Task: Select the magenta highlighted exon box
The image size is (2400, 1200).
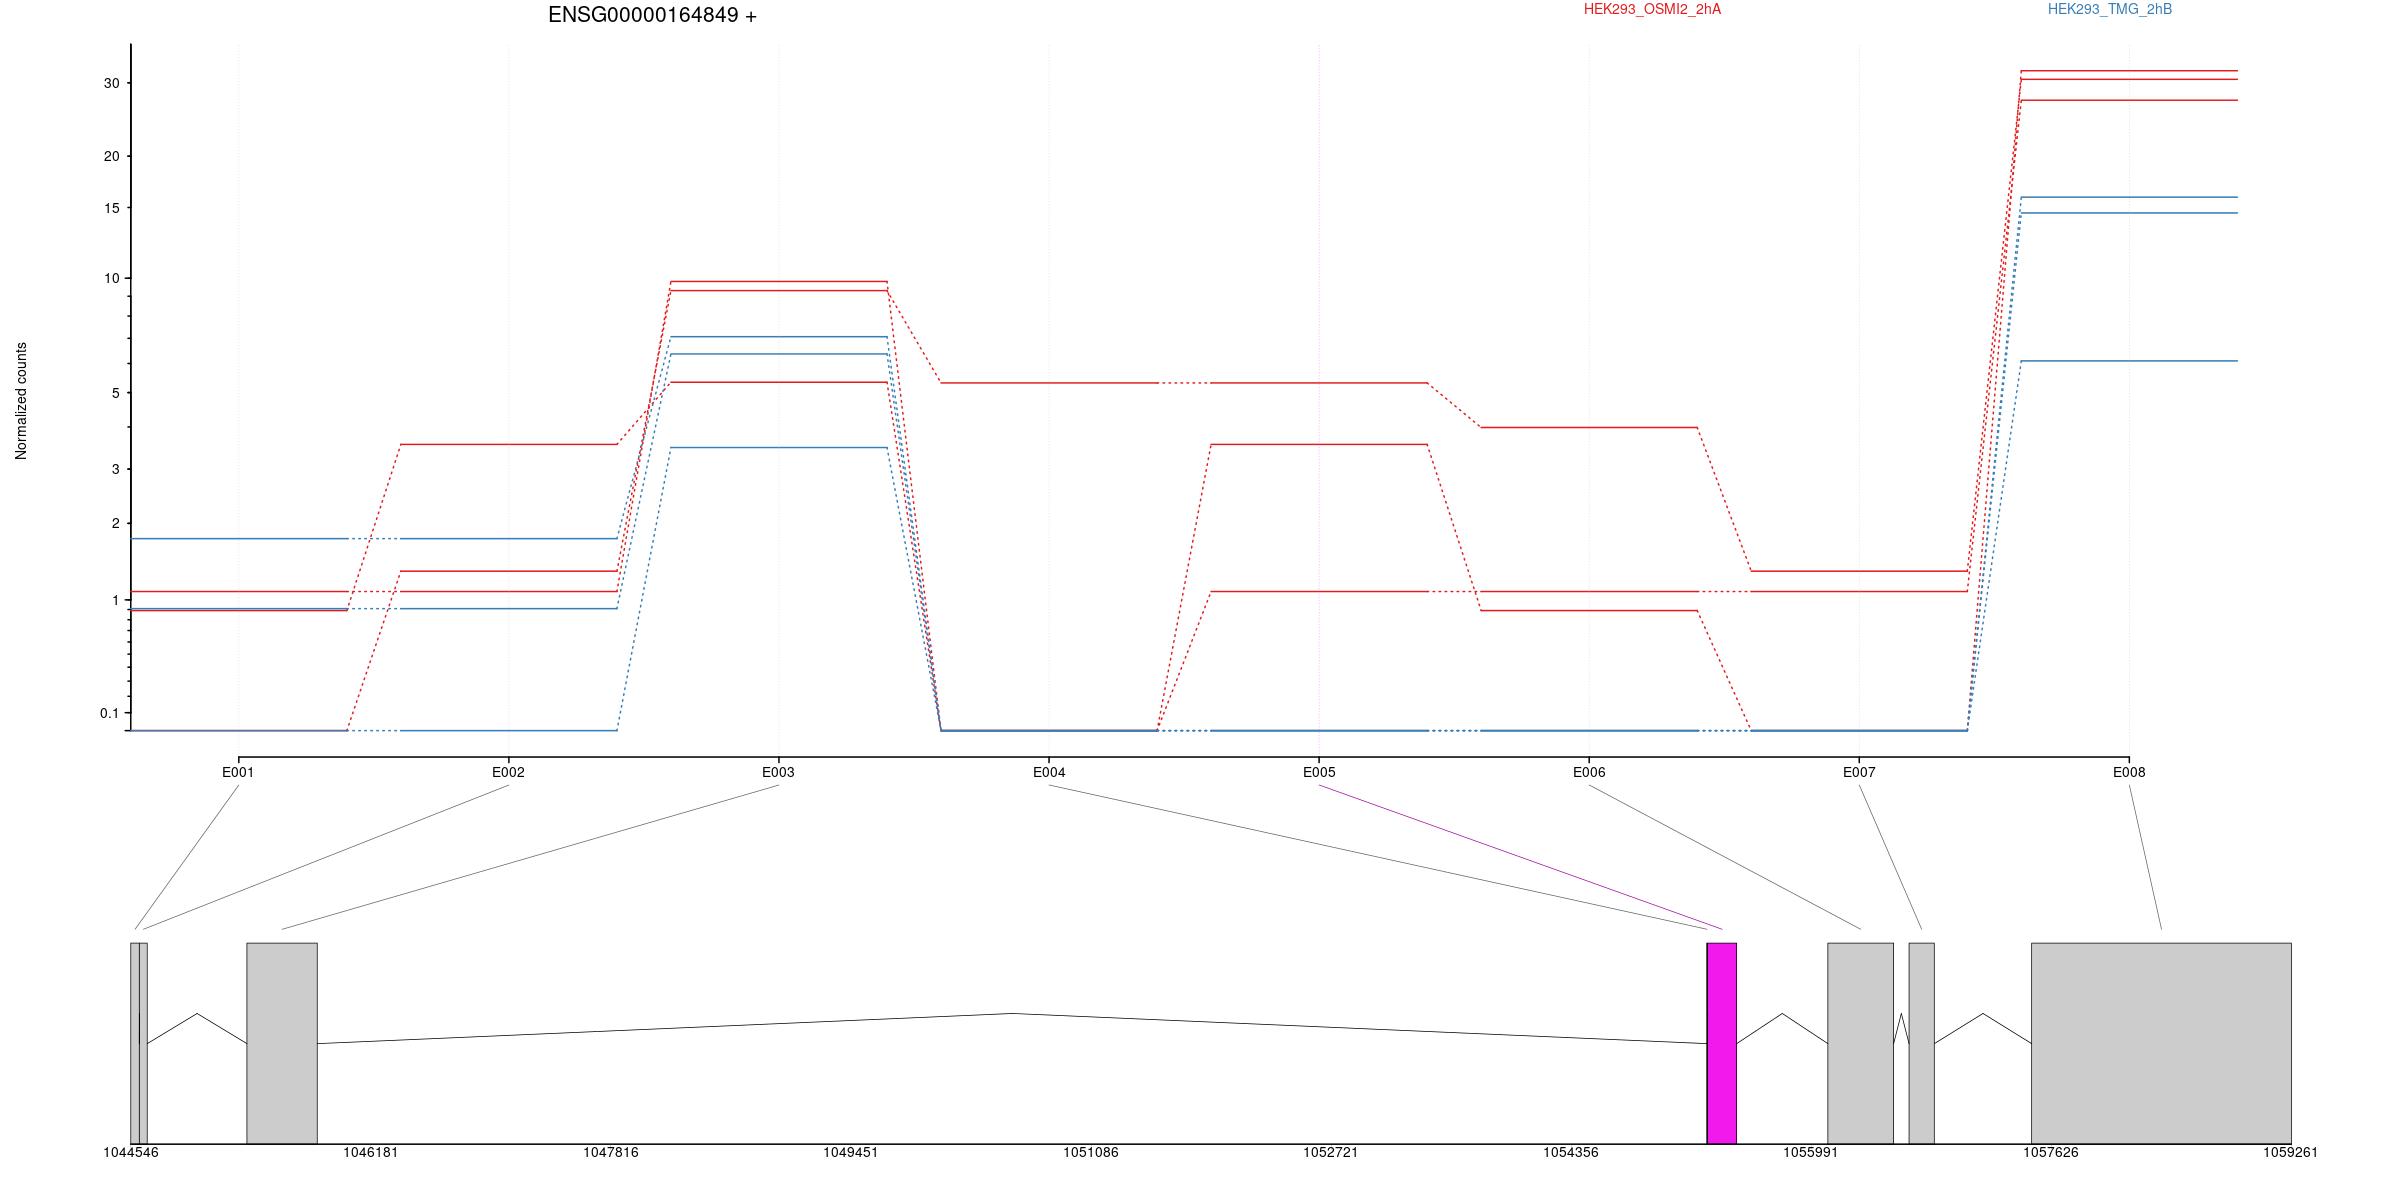Action: tap(1721, 1043)
